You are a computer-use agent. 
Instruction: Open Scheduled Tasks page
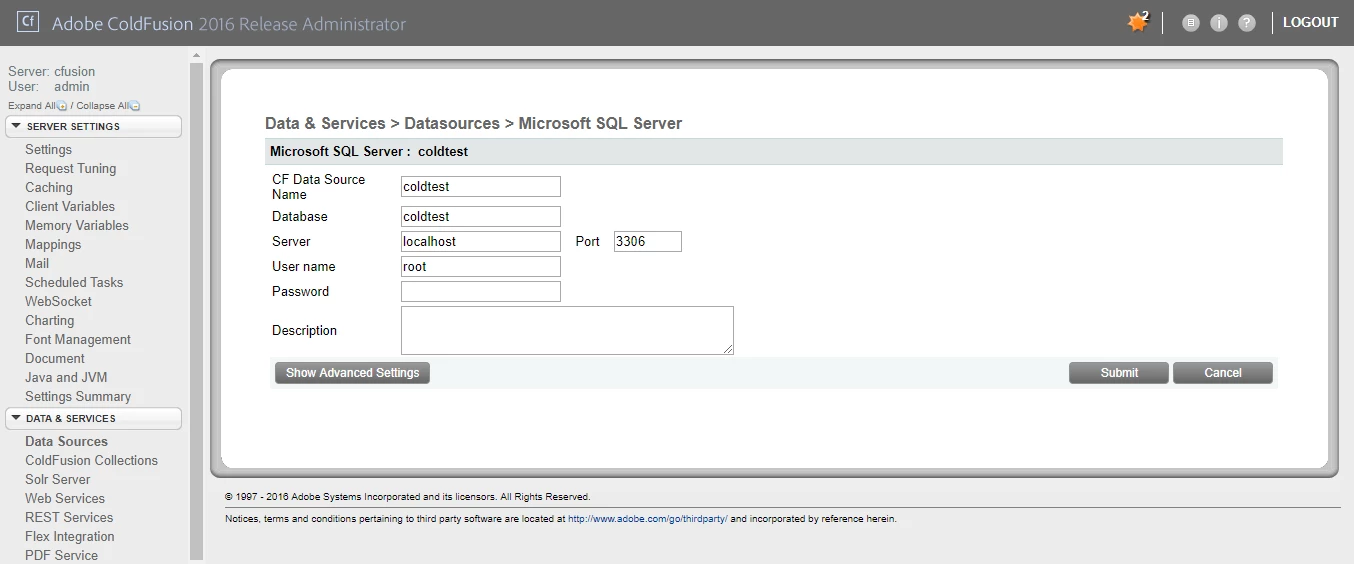click(74, 282)
